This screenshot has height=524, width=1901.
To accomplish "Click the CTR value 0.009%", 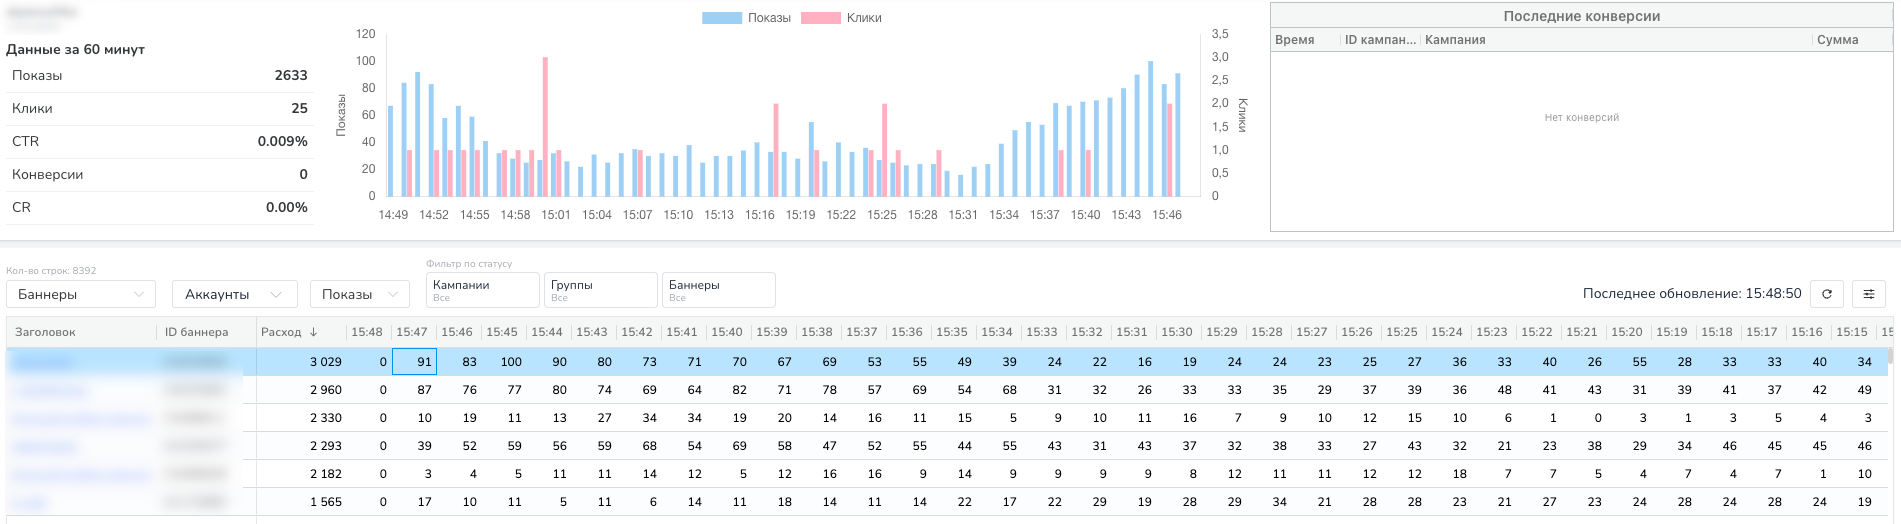I will pos(283,141).
